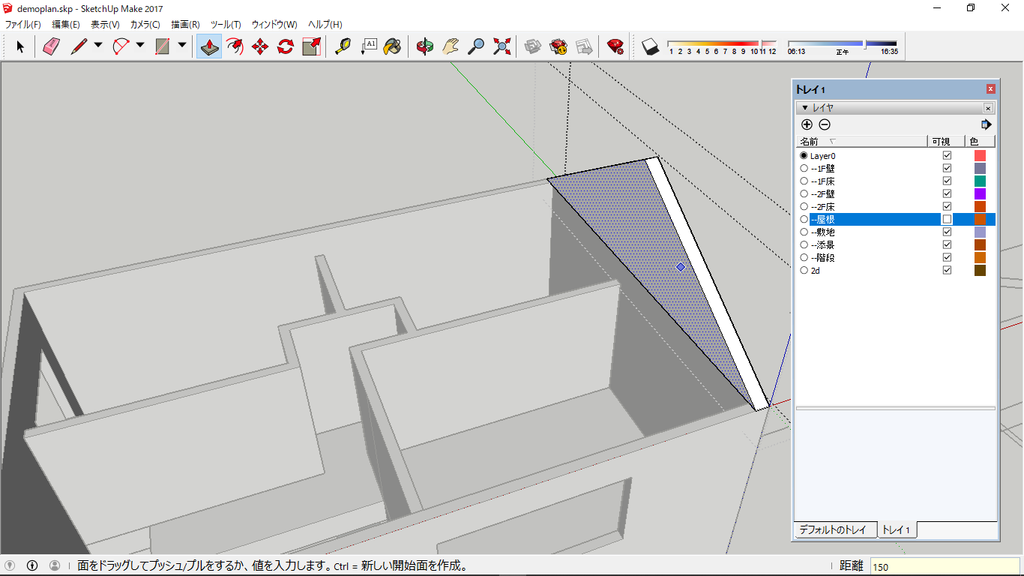The height and width of the screenshot is (576, 1024).
Task: Click the LayOut send icon
Action: point(584,46)
